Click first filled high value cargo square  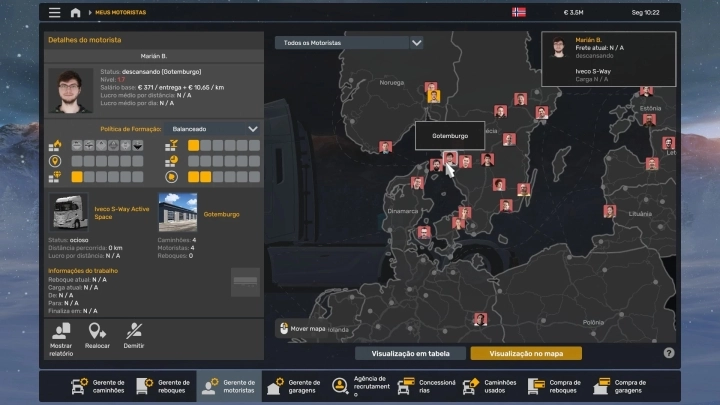tap(77, 177)
